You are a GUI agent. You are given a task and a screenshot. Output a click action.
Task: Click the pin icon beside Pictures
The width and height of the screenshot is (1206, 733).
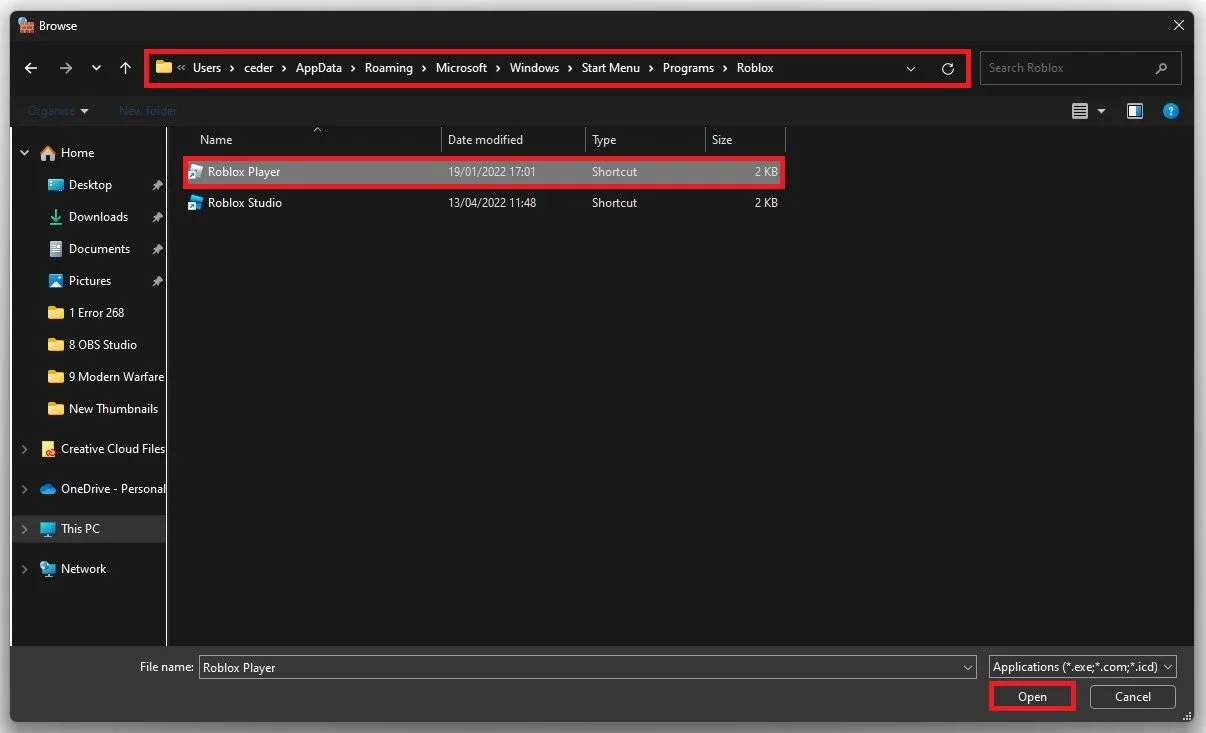[157, 281]
